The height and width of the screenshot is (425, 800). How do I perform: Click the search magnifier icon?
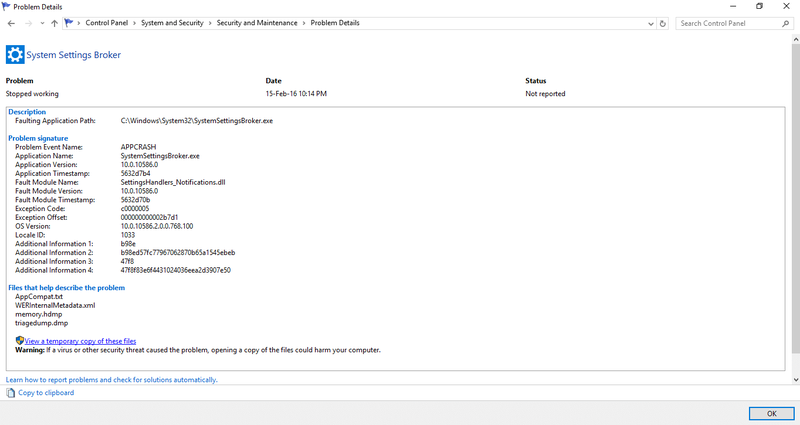click(785, 23)
